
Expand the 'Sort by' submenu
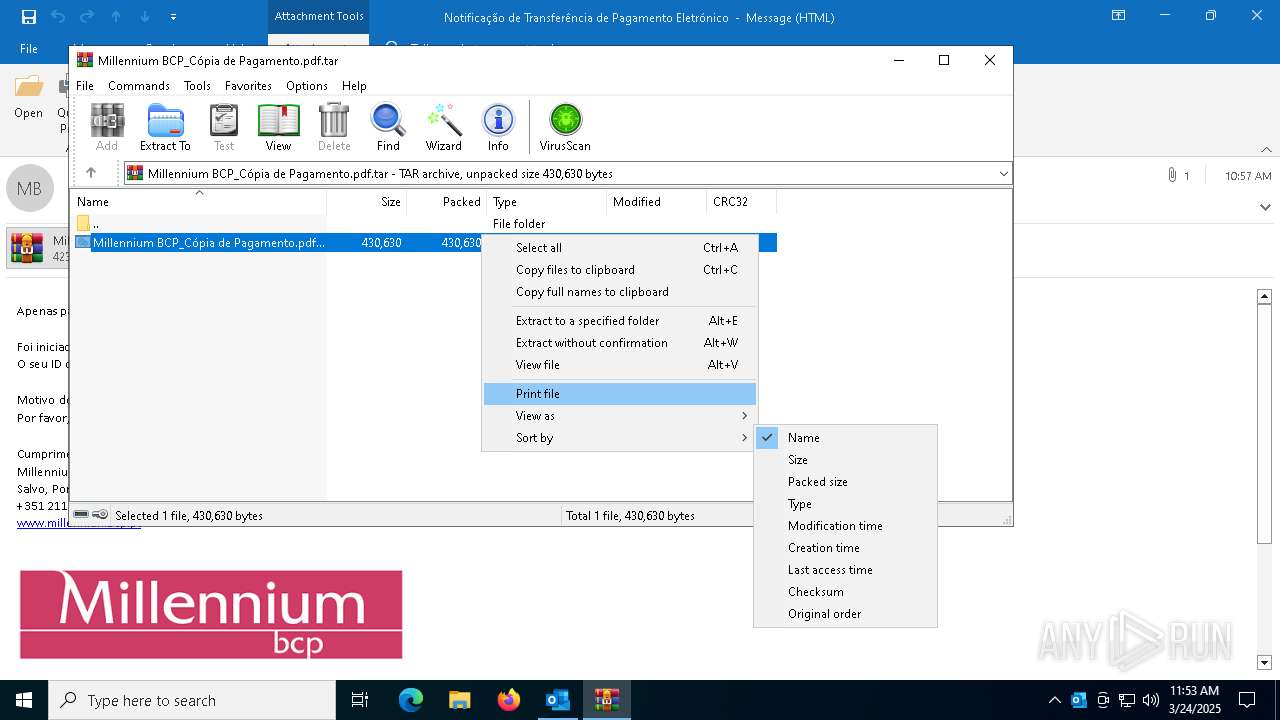pyautogui.click(x=619, y=437)
